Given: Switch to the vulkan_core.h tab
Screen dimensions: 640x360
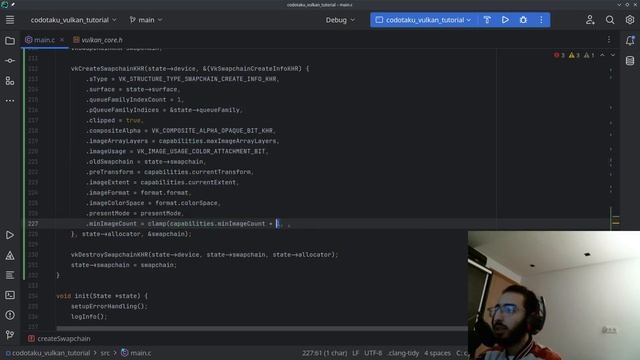Looking at the screenshot, I should click(x=98, y=40).
